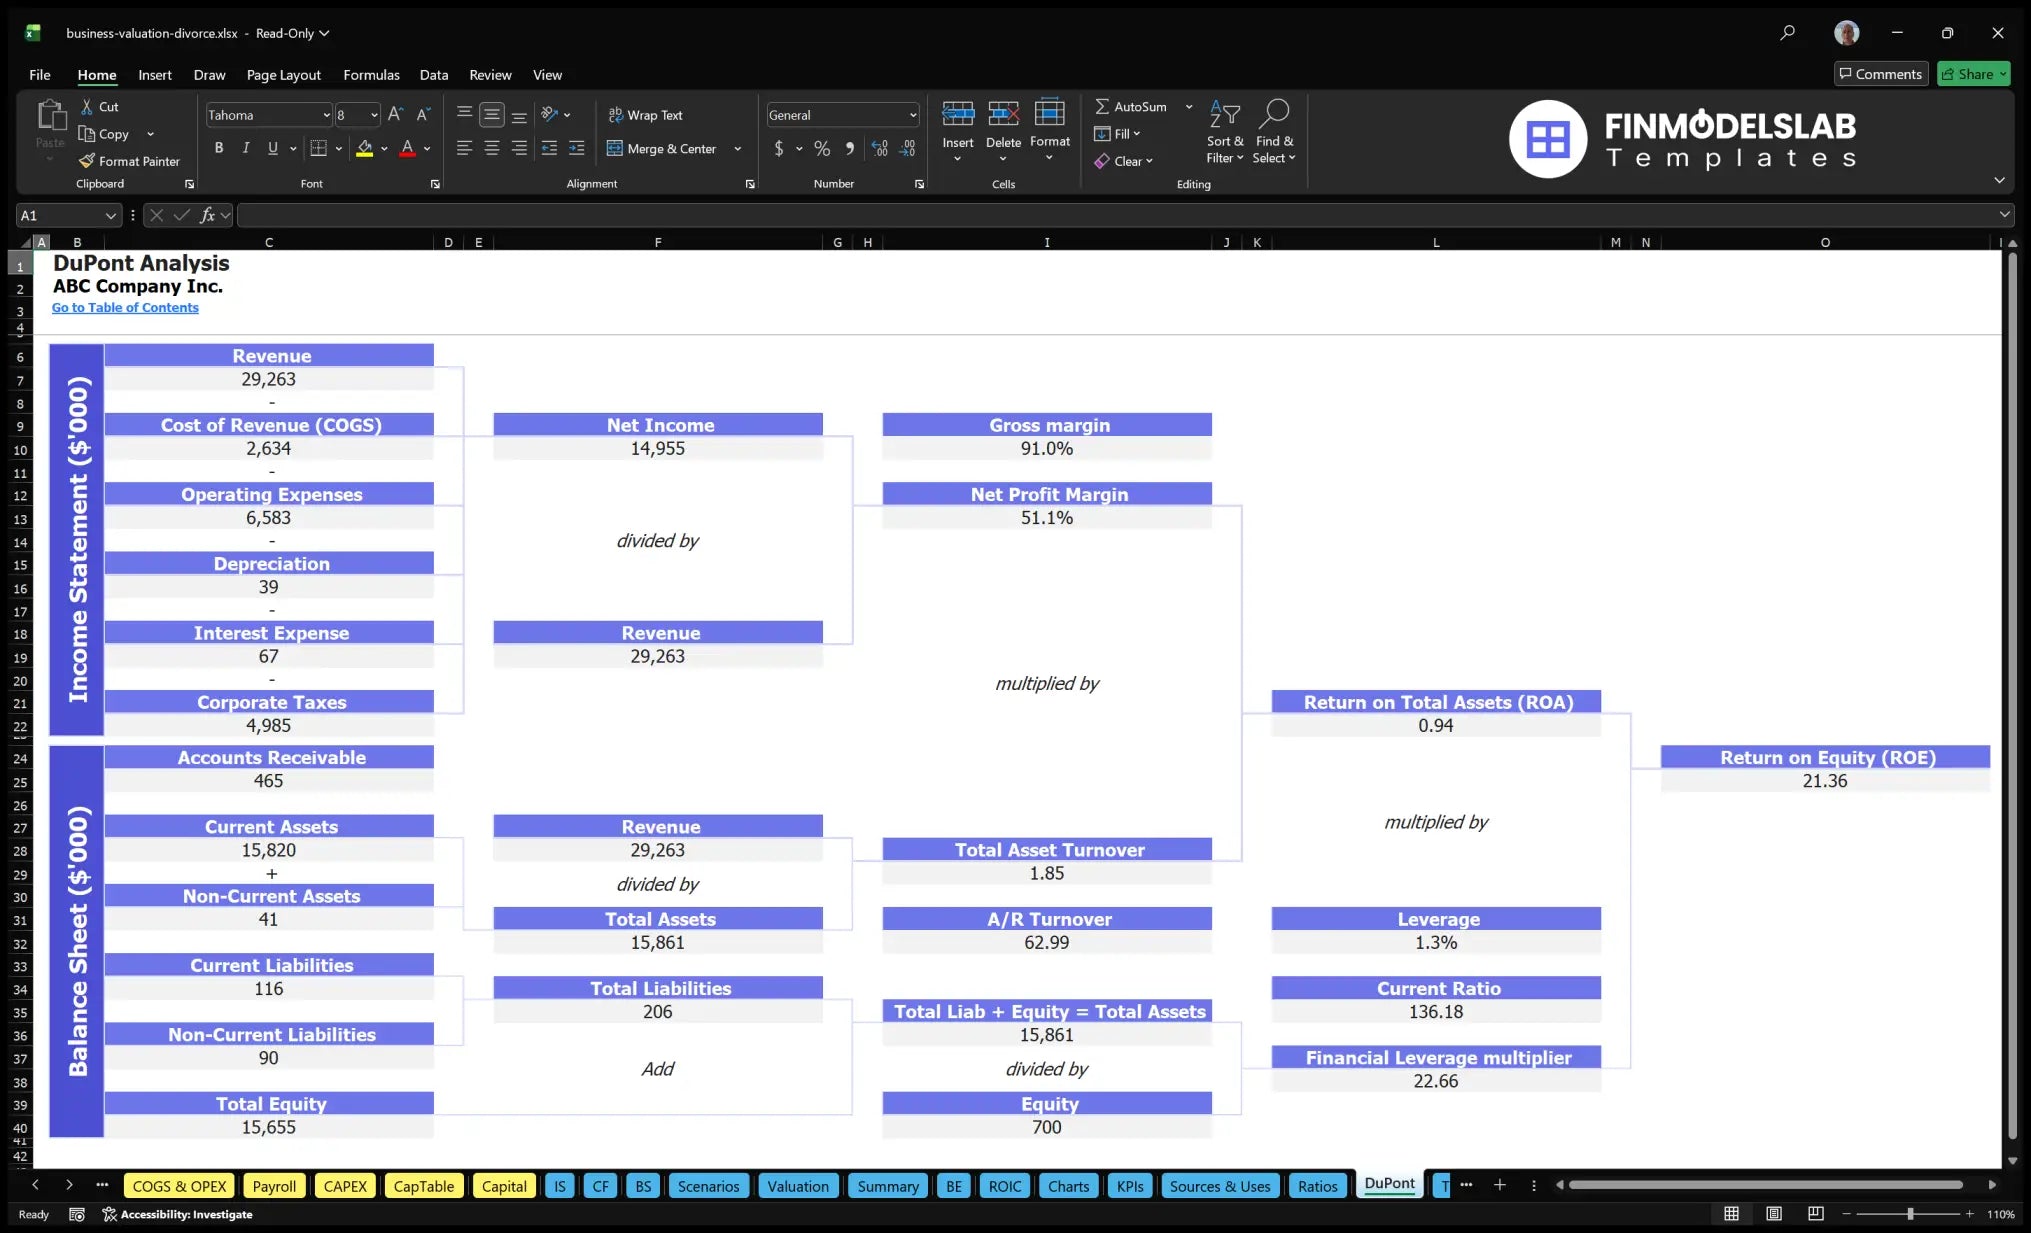The image size is (2031, 1233).
Task: Click the Comments button
Action: pos(1881,74)
